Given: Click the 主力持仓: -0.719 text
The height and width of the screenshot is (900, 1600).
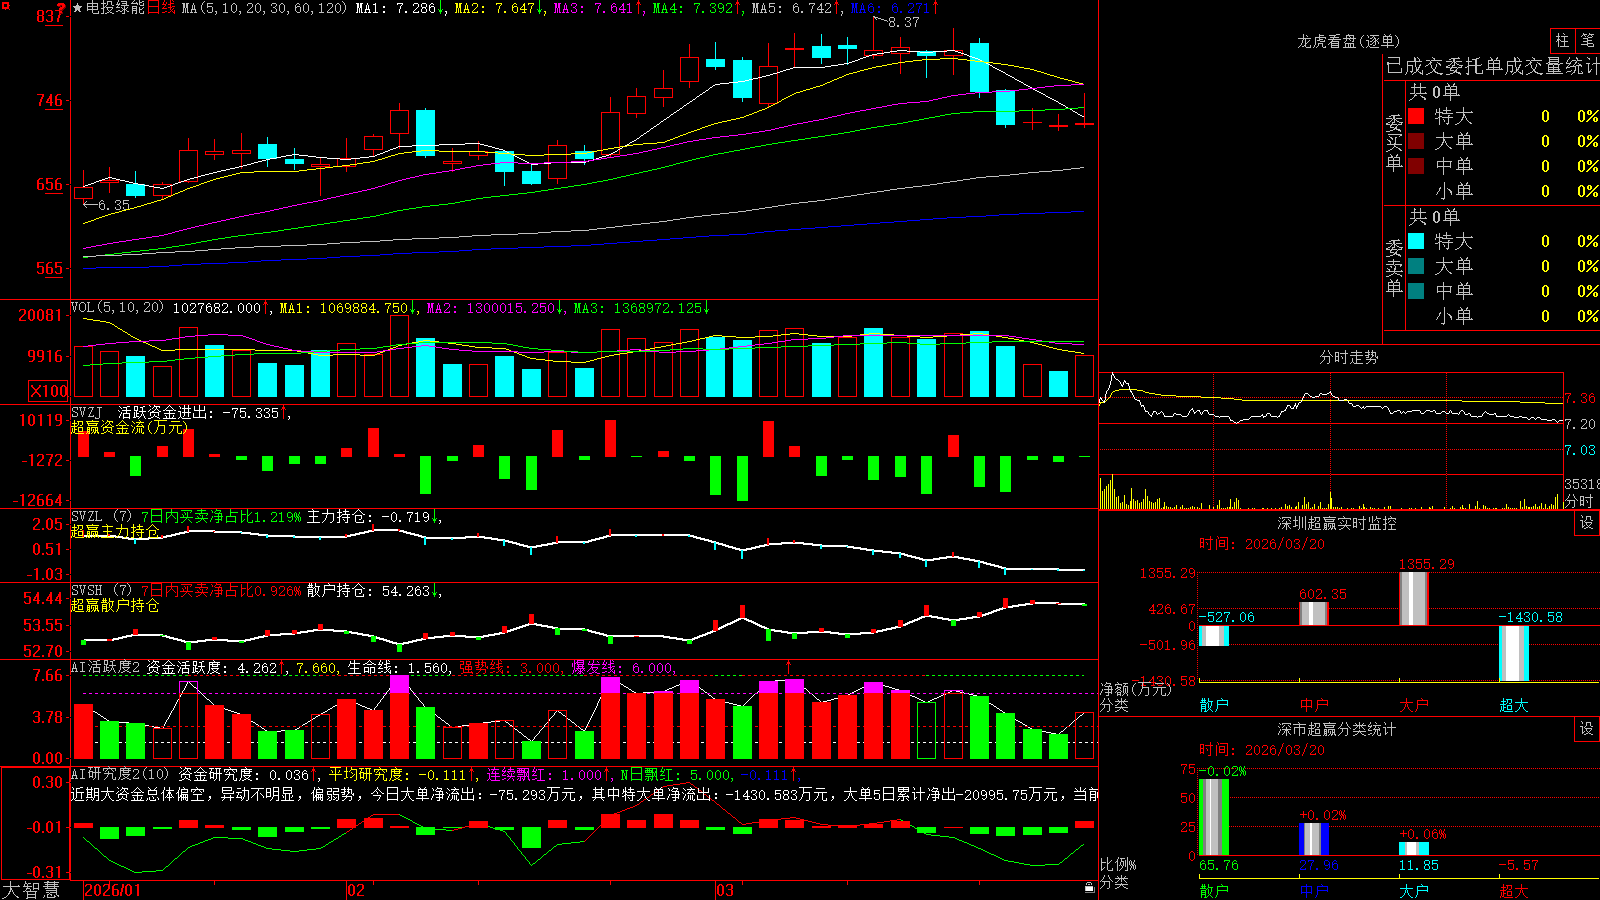Looking at the screenshot, I should coord(368,516).
